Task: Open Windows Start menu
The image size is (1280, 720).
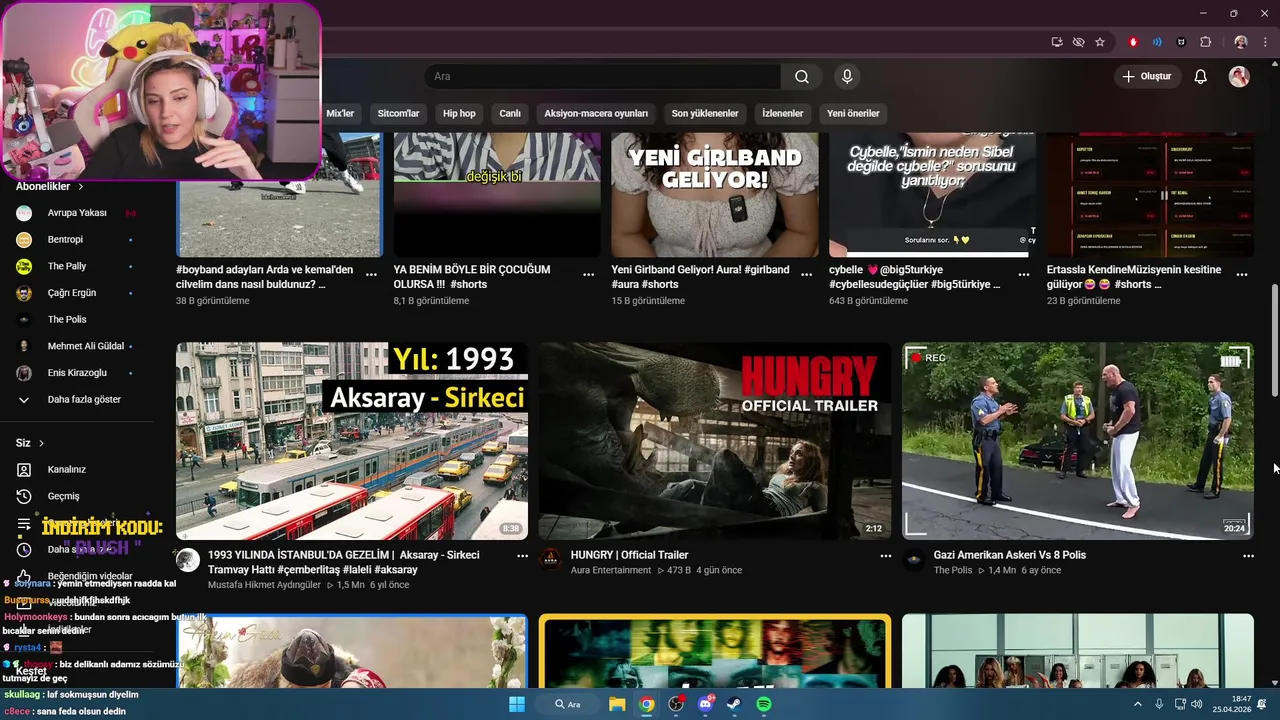Action: click(517, 704)
